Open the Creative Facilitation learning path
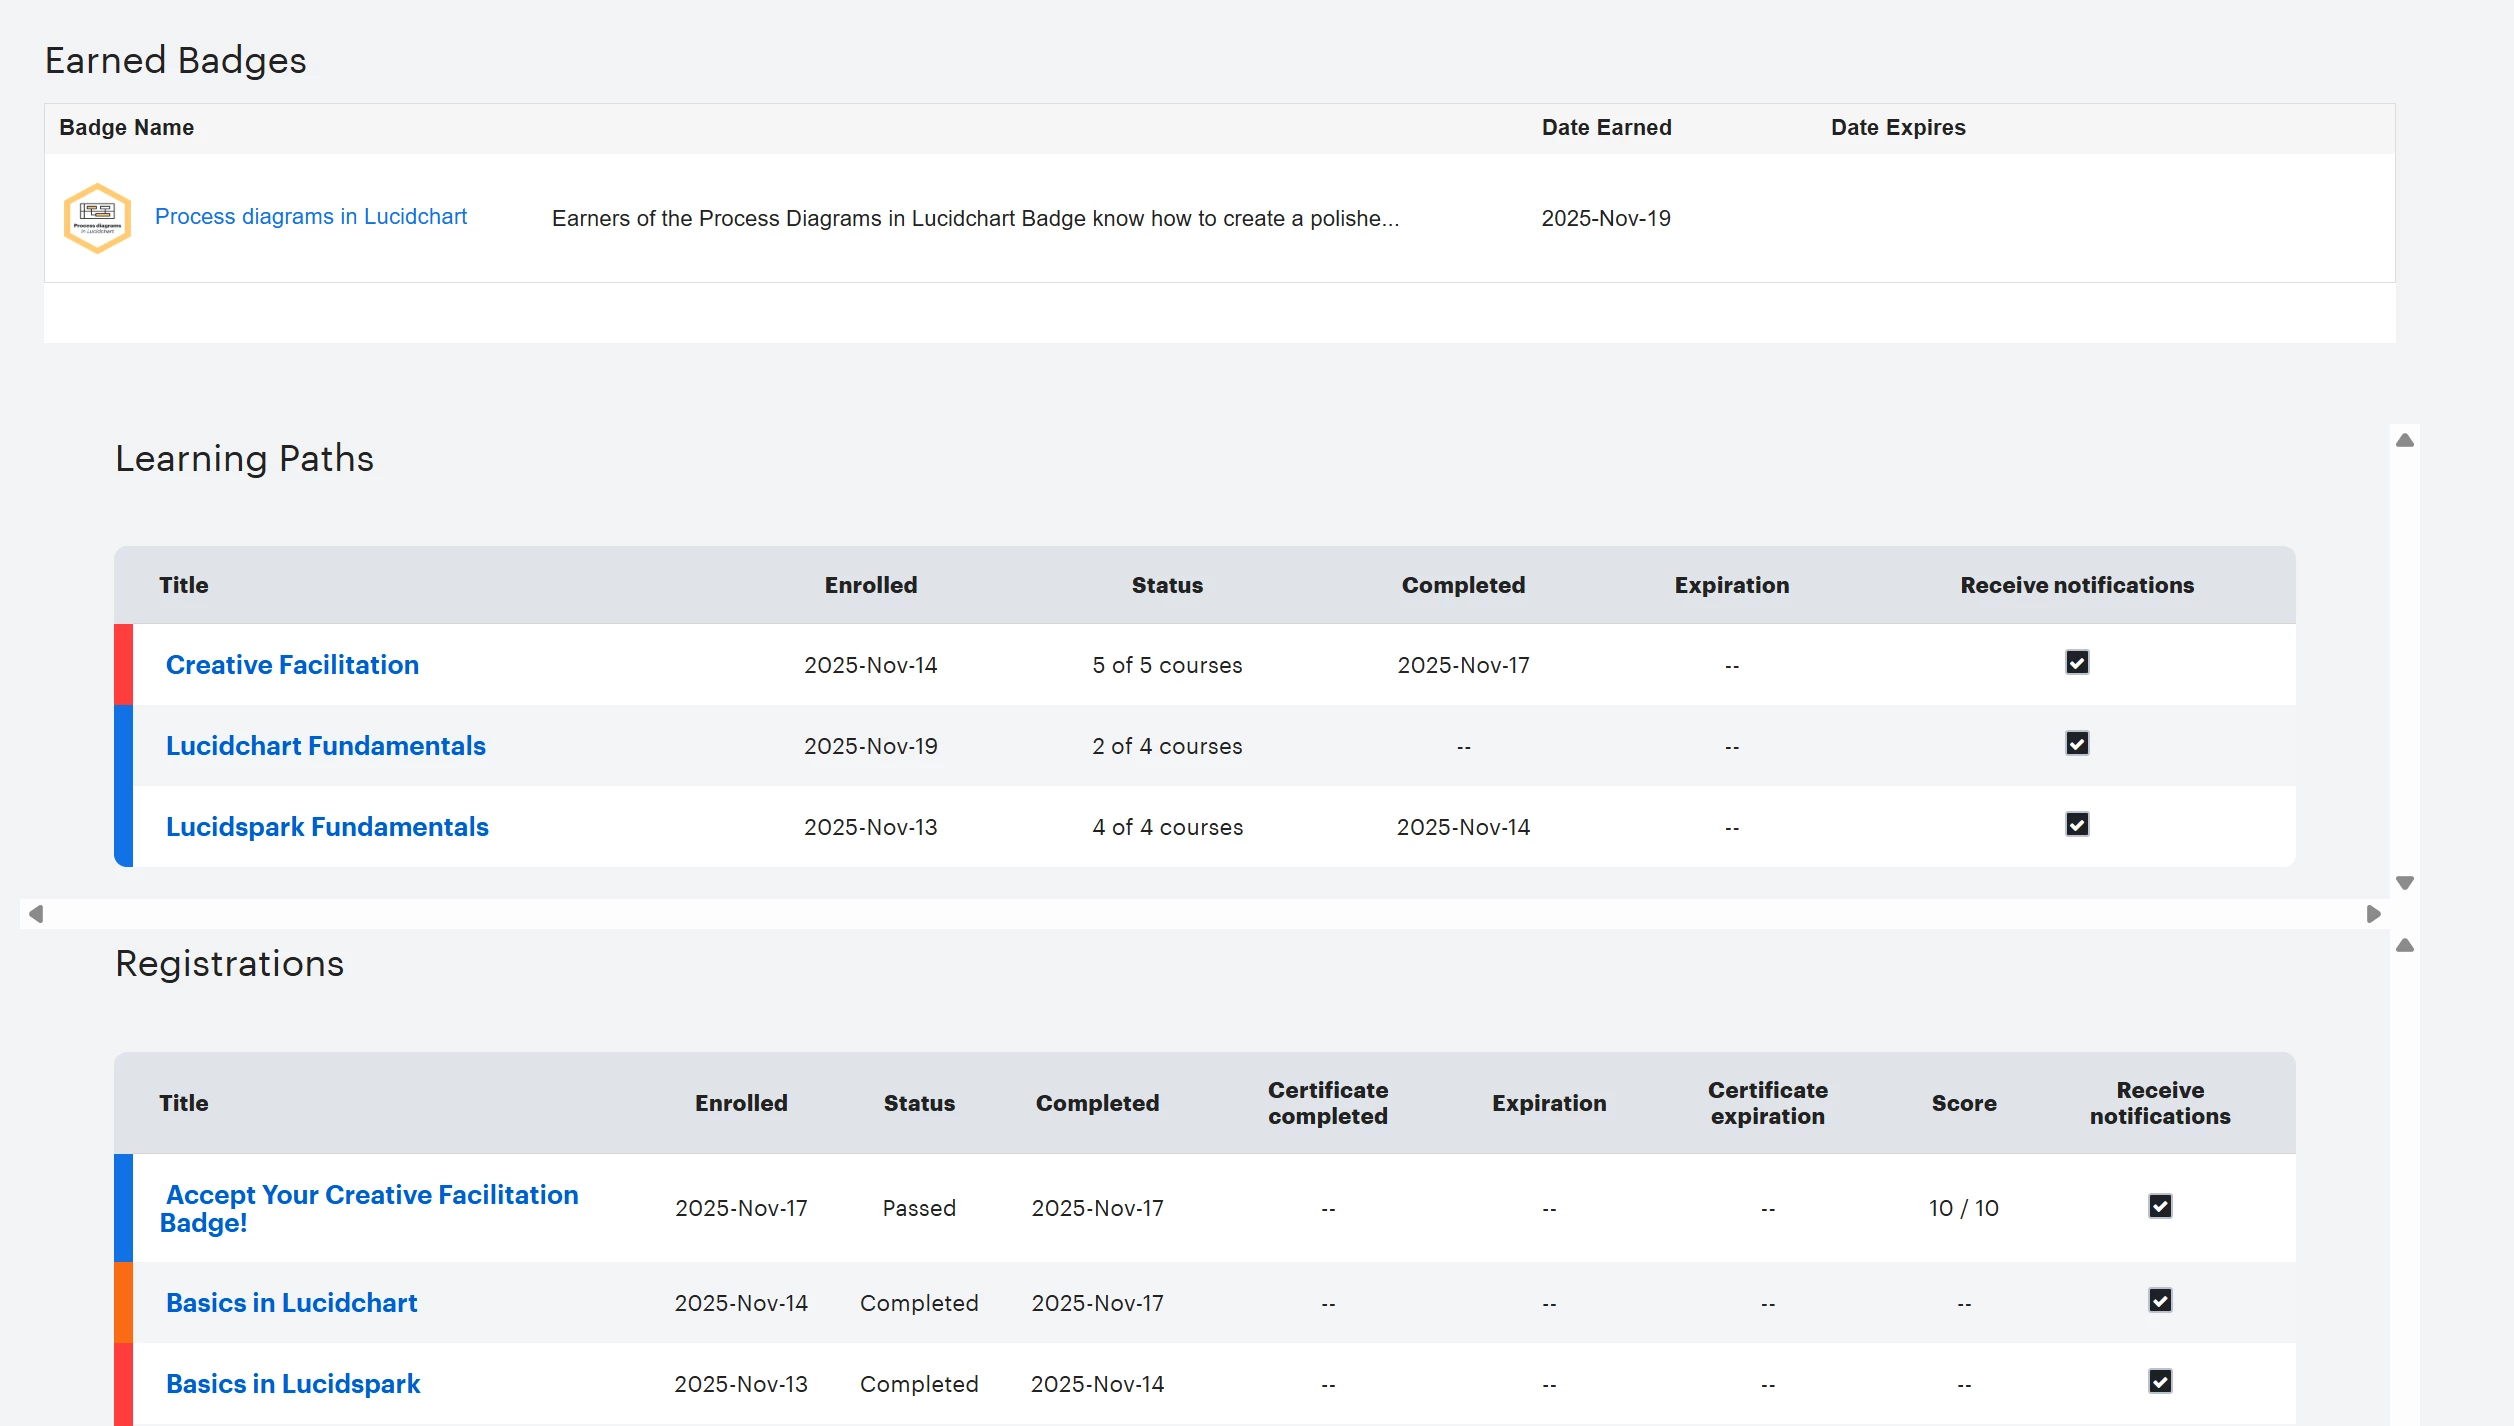 [x=292, y=665]
